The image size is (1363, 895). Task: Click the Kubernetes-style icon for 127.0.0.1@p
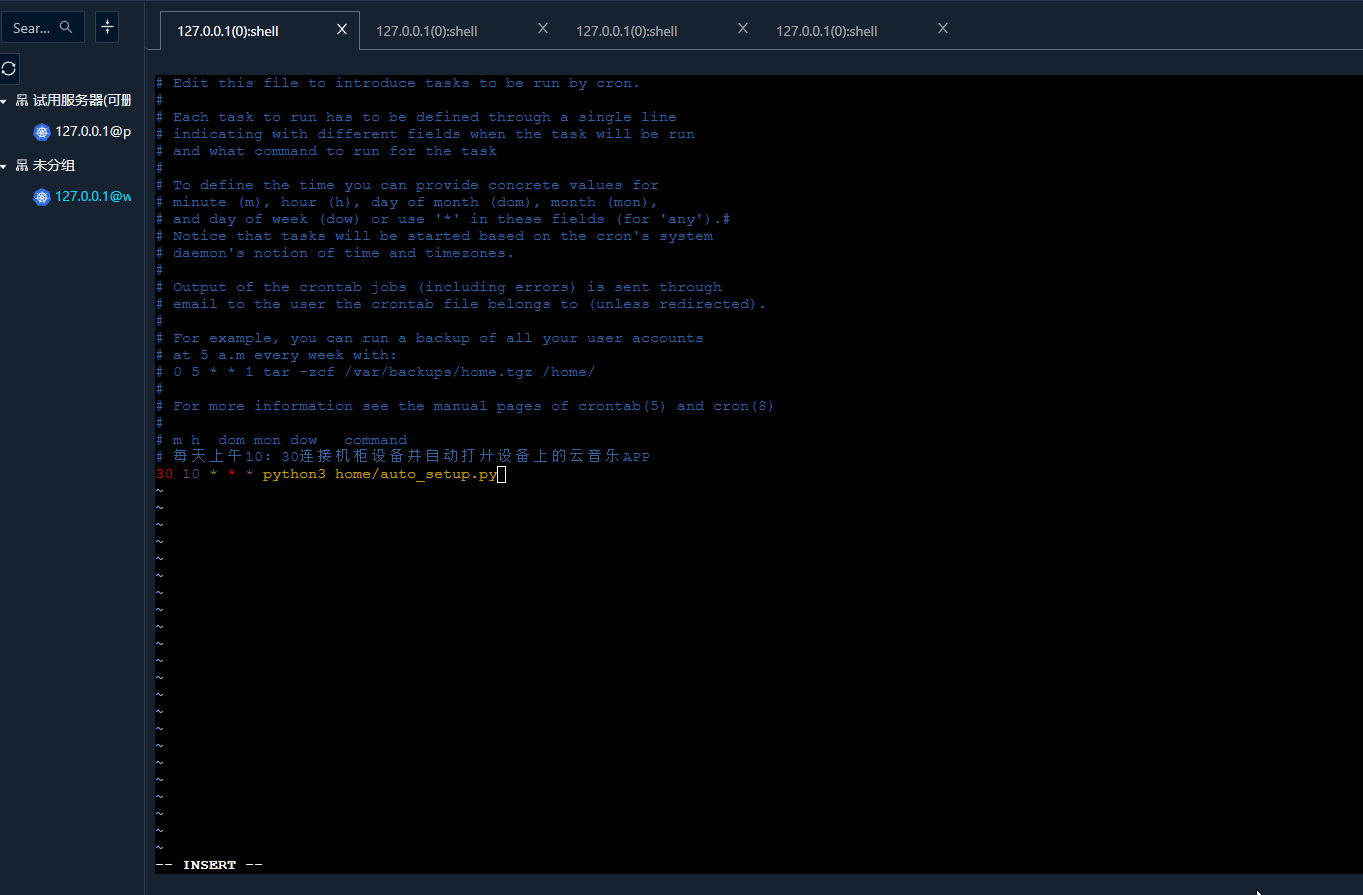pyautogui.click(x=41, y=131)
